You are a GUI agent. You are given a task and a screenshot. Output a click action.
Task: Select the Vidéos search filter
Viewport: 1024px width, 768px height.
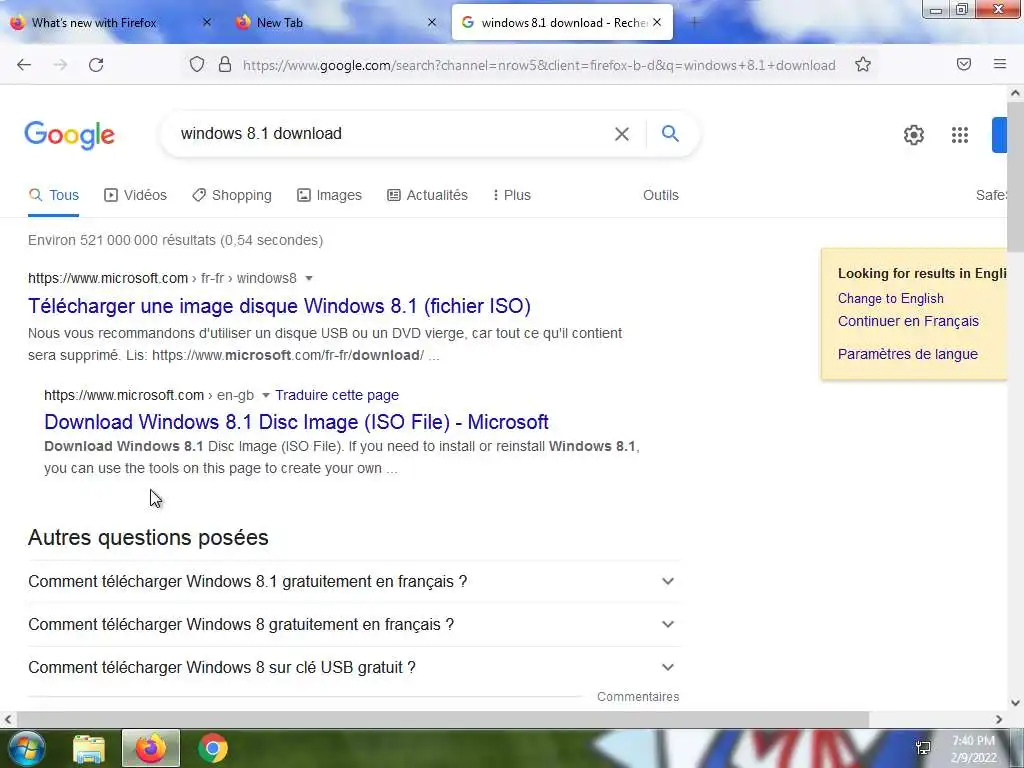(135, 195)
